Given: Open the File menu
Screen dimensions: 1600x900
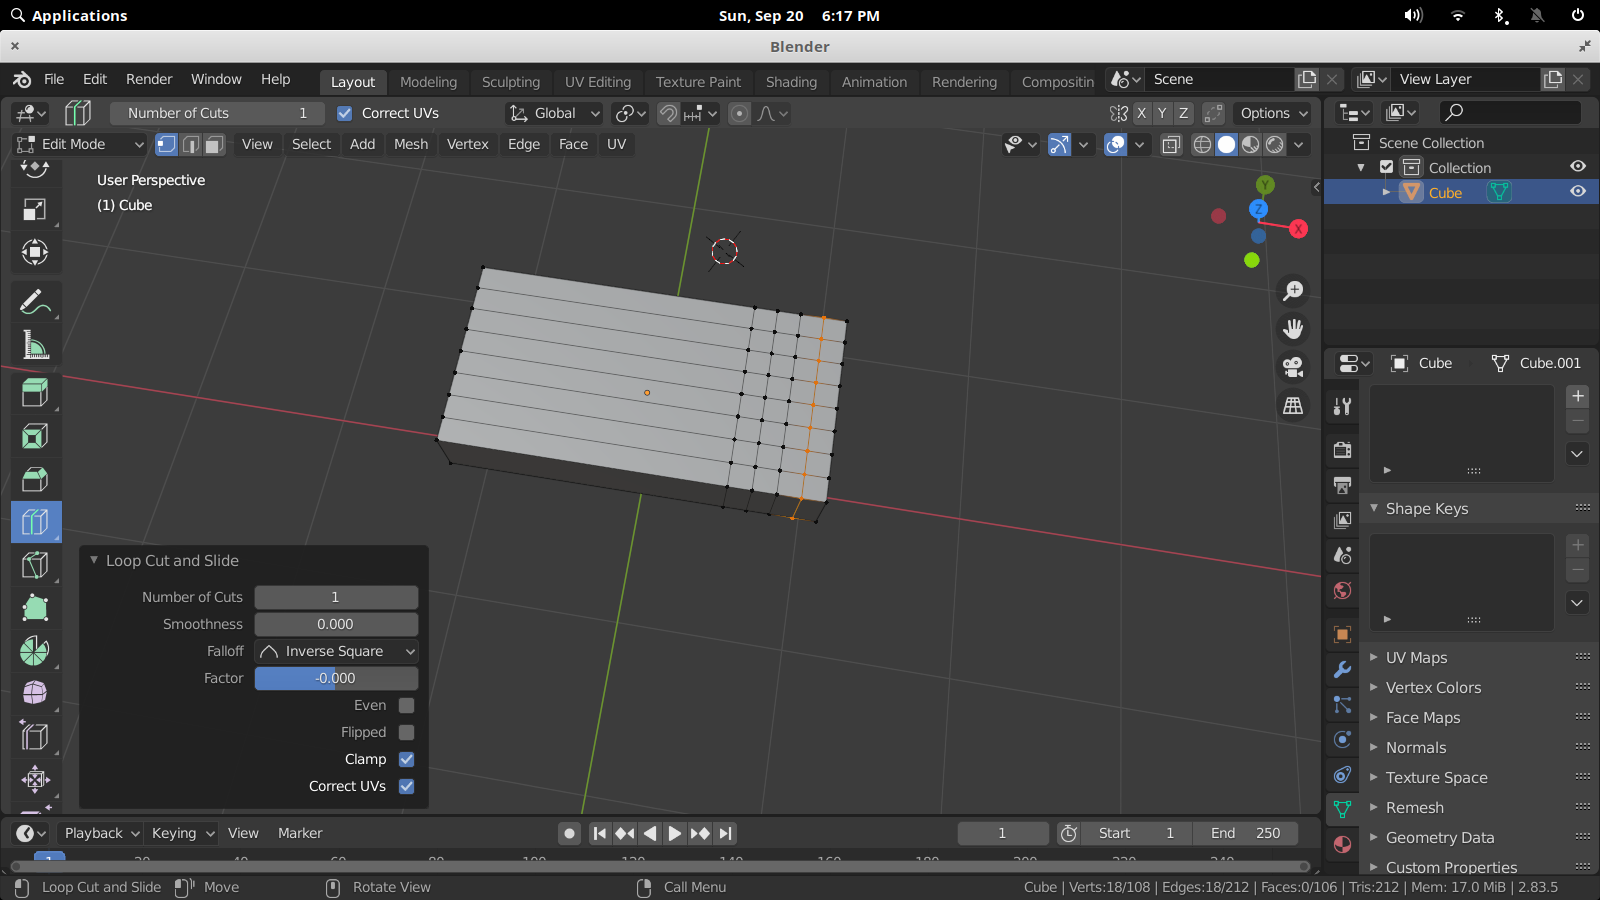Looking at the screenshot, I should point(54,79).
